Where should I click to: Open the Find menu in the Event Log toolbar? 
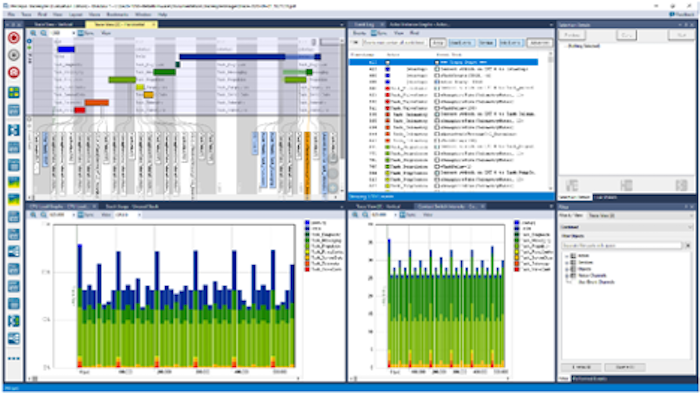click(x=414, y=33)
